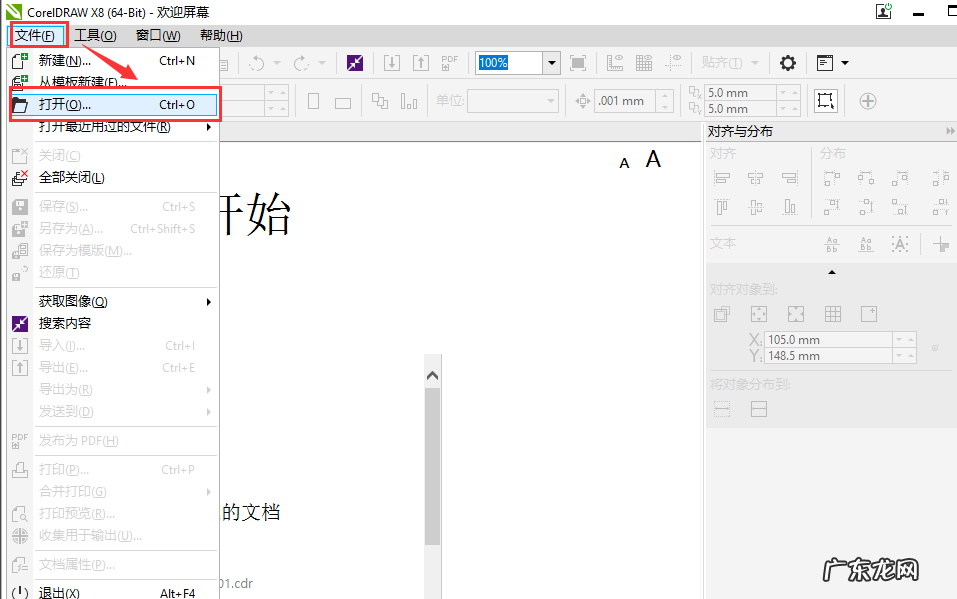Select the align top edges icon

point(721,205)
